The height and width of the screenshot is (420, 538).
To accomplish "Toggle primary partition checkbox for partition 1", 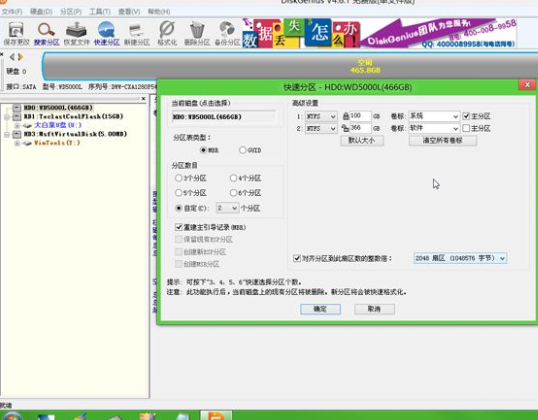I will (466, 116).
